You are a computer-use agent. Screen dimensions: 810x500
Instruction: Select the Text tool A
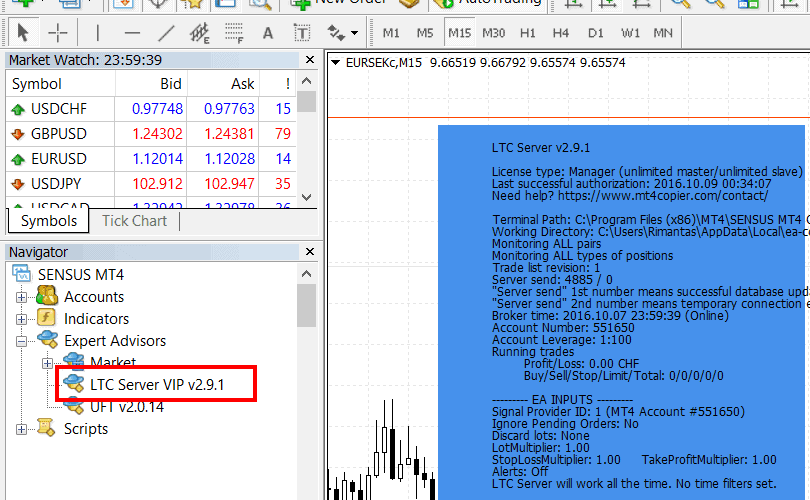coord(268,33)
